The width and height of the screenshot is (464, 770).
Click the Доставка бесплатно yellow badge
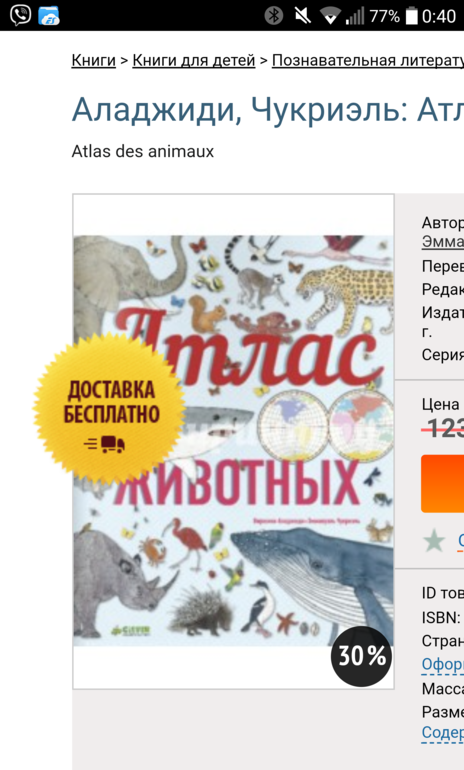point(109,409)
